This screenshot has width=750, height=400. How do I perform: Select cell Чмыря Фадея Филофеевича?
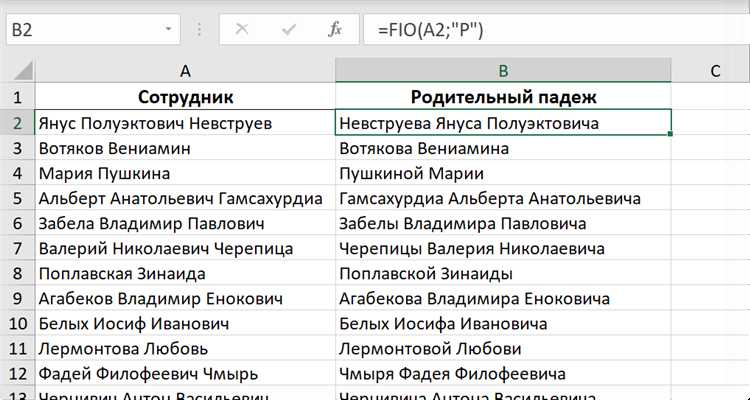pos(503,373)
